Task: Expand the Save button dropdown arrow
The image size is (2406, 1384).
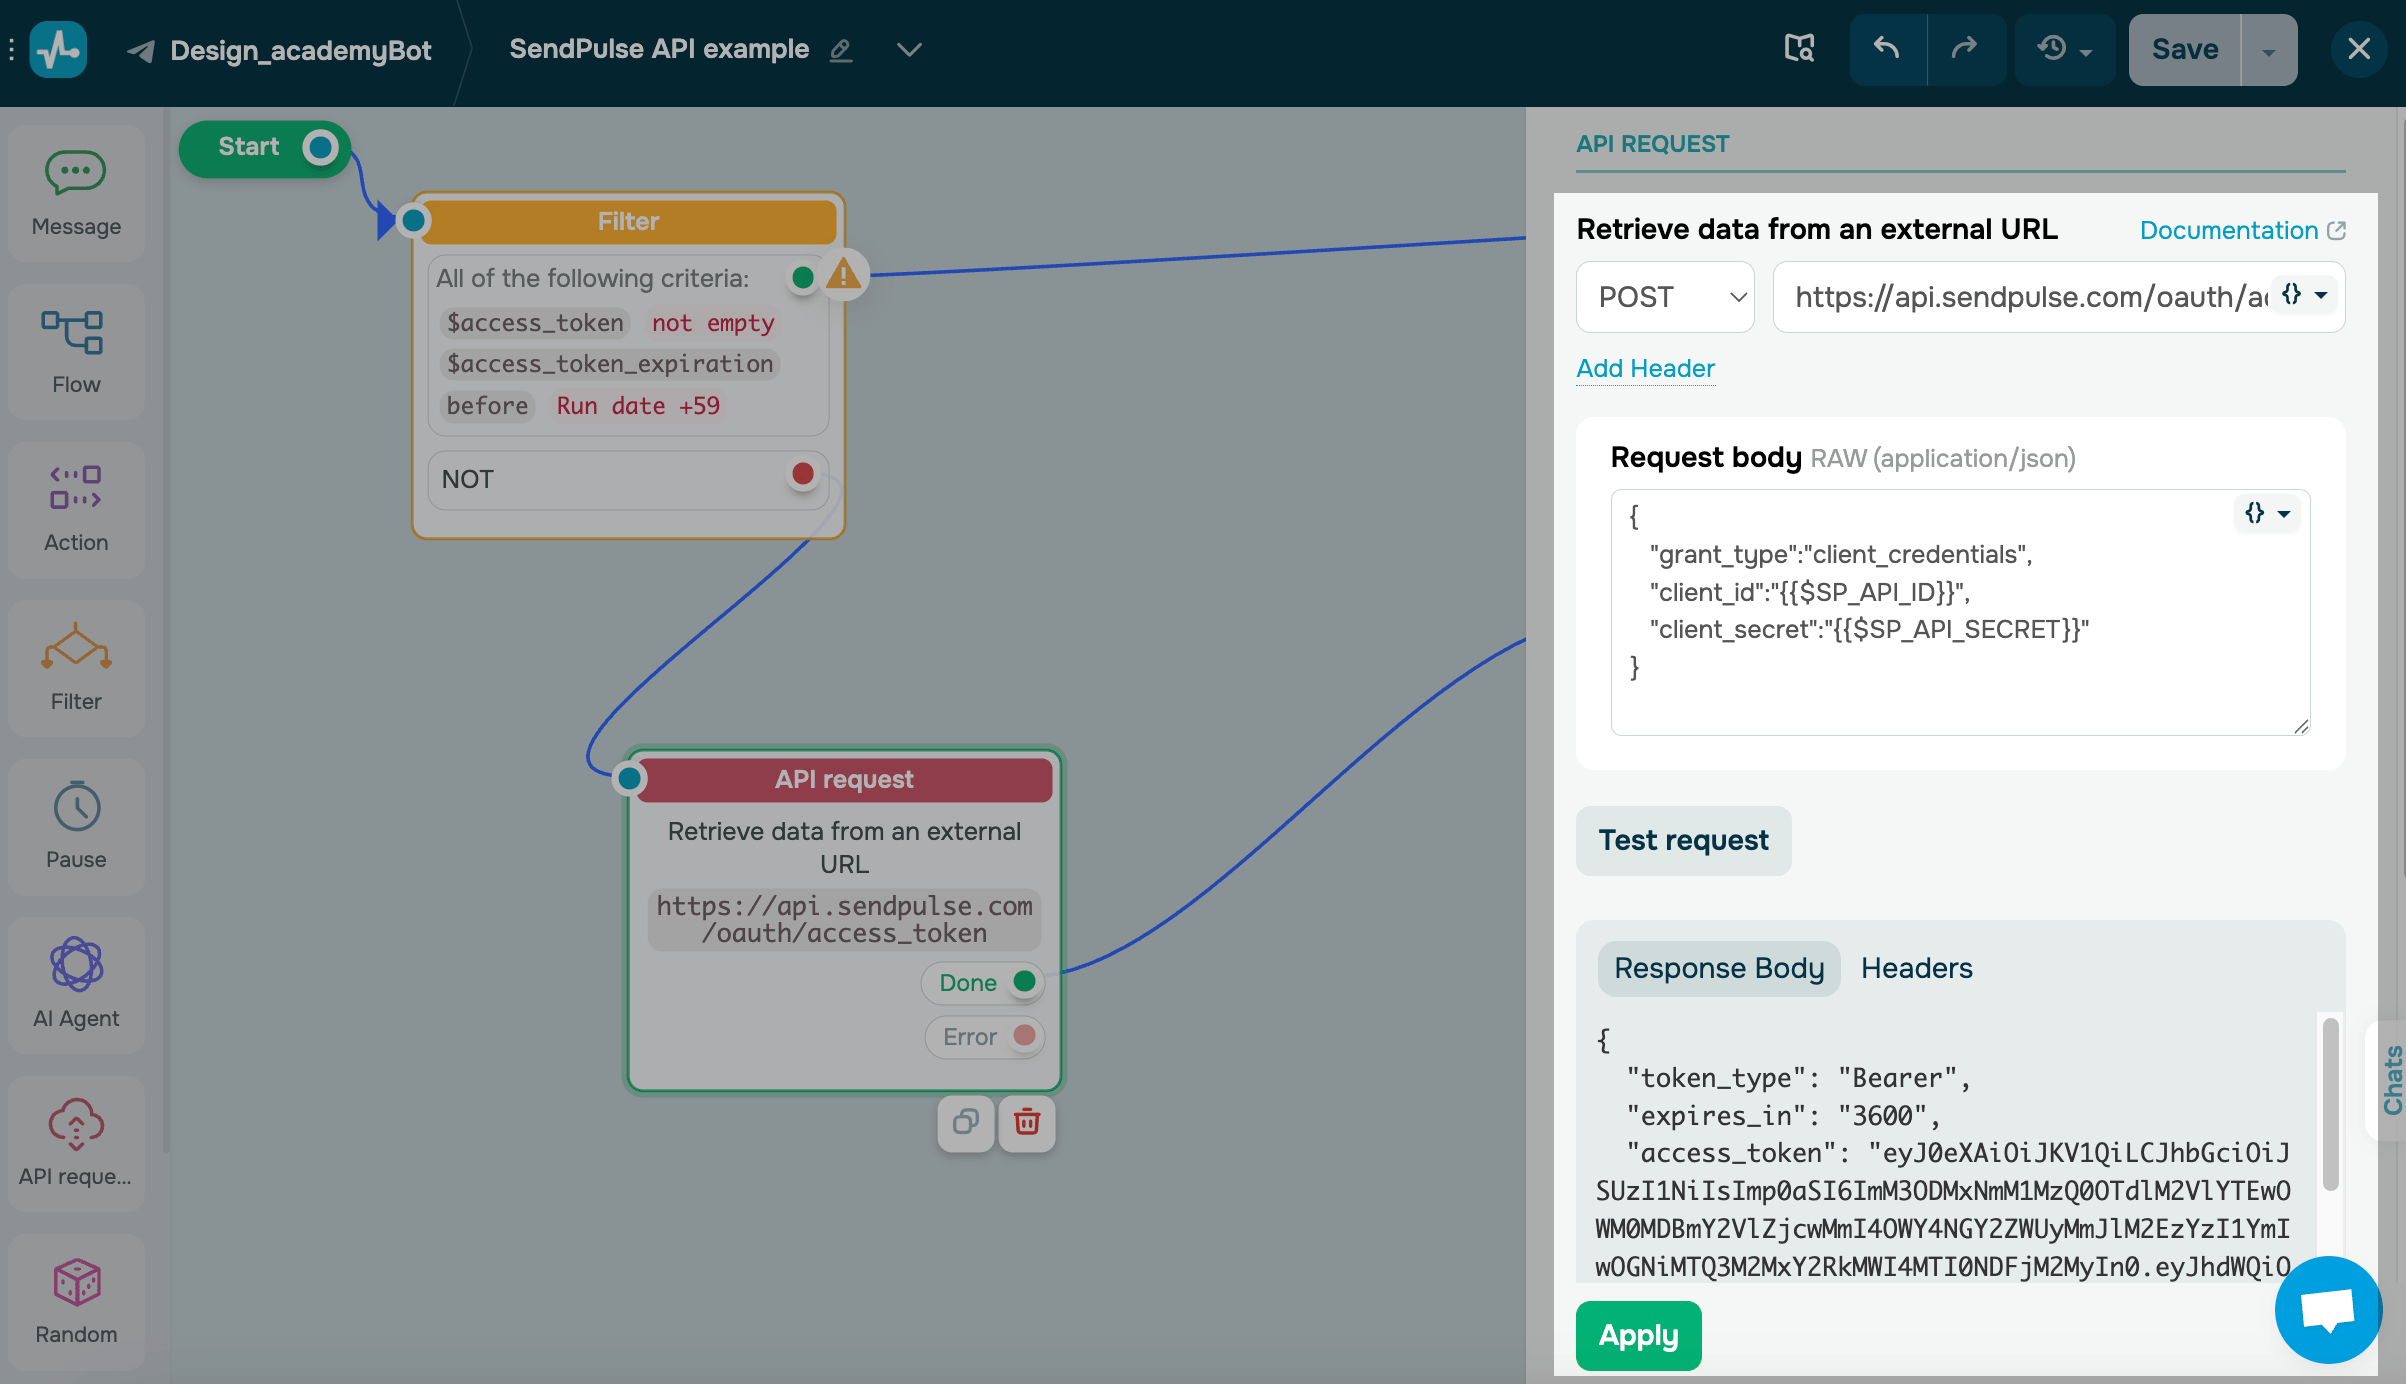Action: click(x=2269, y=51)
